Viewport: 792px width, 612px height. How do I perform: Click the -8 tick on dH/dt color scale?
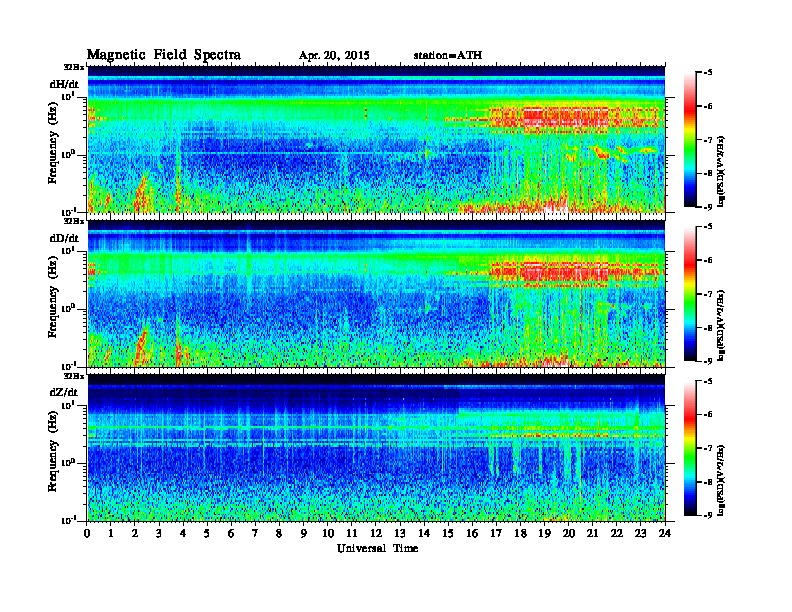pos(708,173)
